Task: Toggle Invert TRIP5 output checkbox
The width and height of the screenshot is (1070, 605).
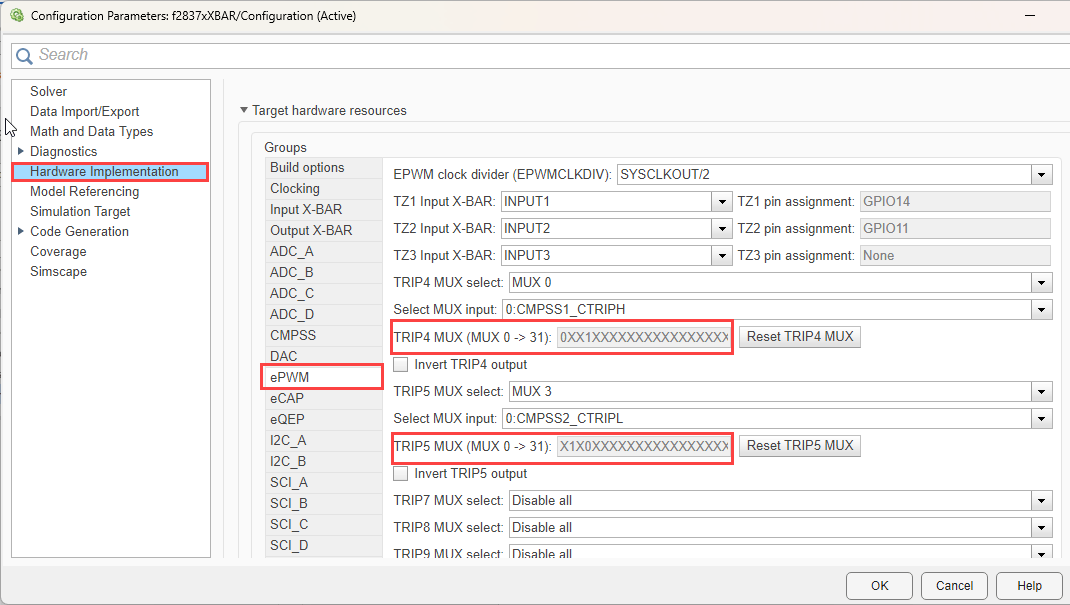Action: point(401,473)
